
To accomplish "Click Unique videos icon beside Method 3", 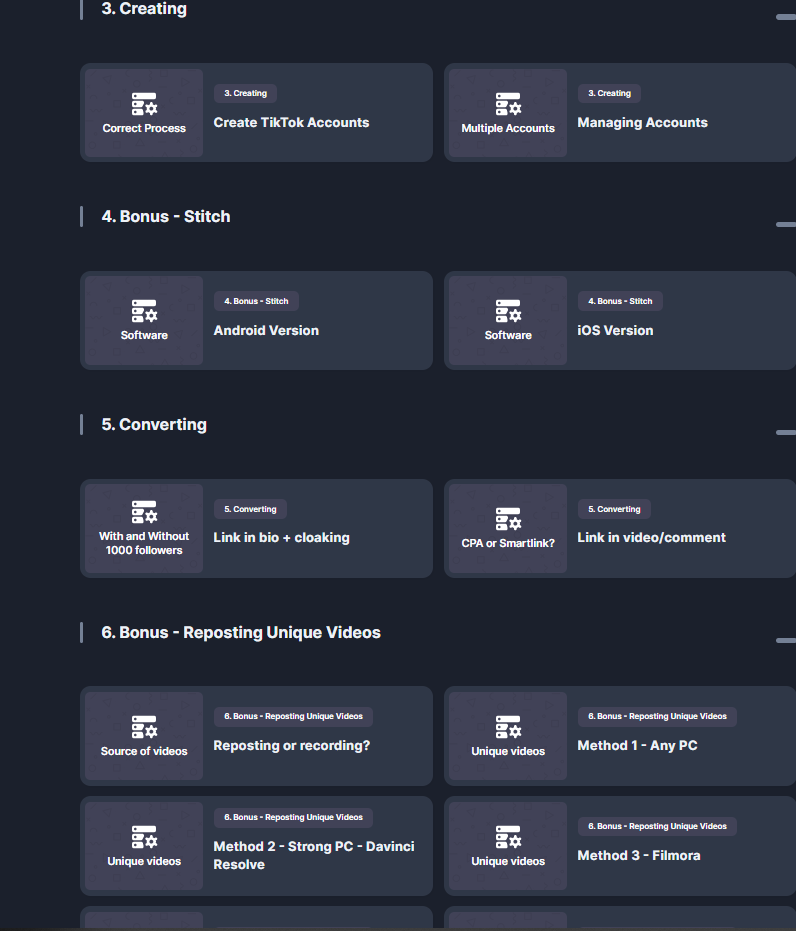I will point(508,837).
